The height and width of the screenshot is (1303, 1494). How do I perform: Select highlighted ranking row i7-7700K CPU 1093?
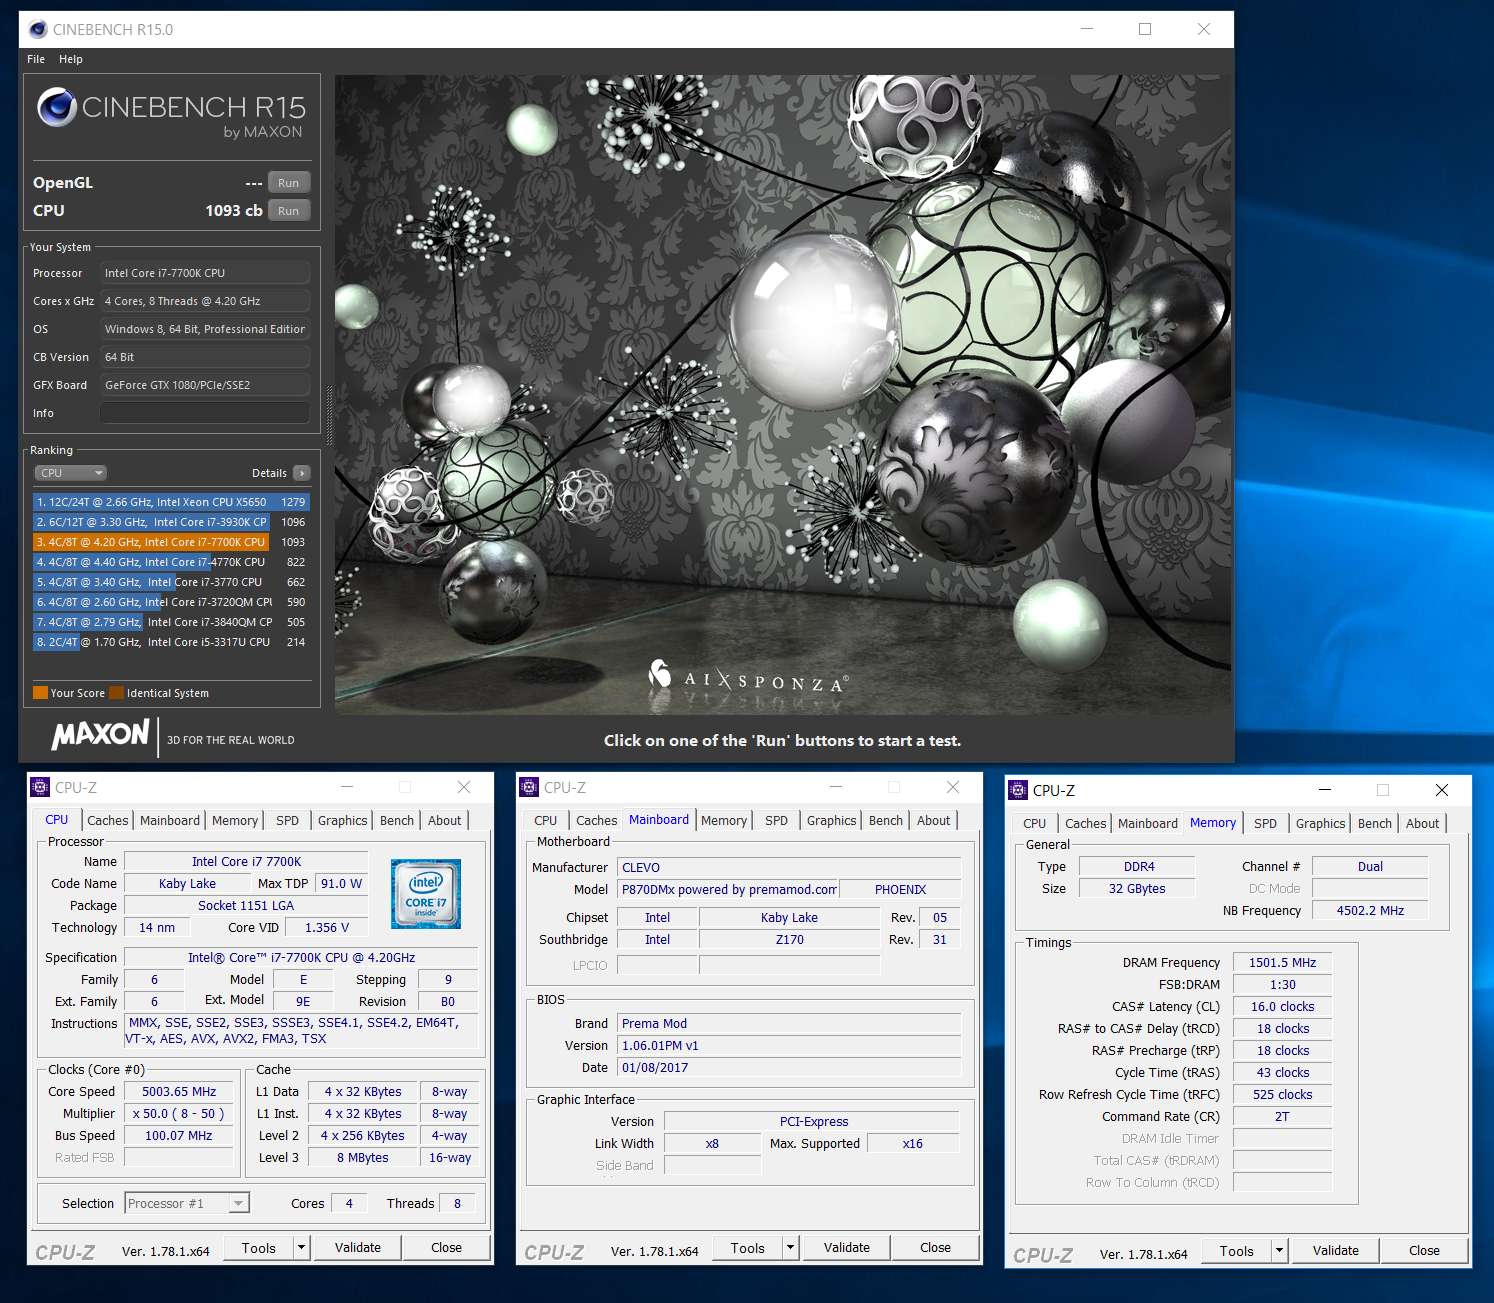pos(171,542)
